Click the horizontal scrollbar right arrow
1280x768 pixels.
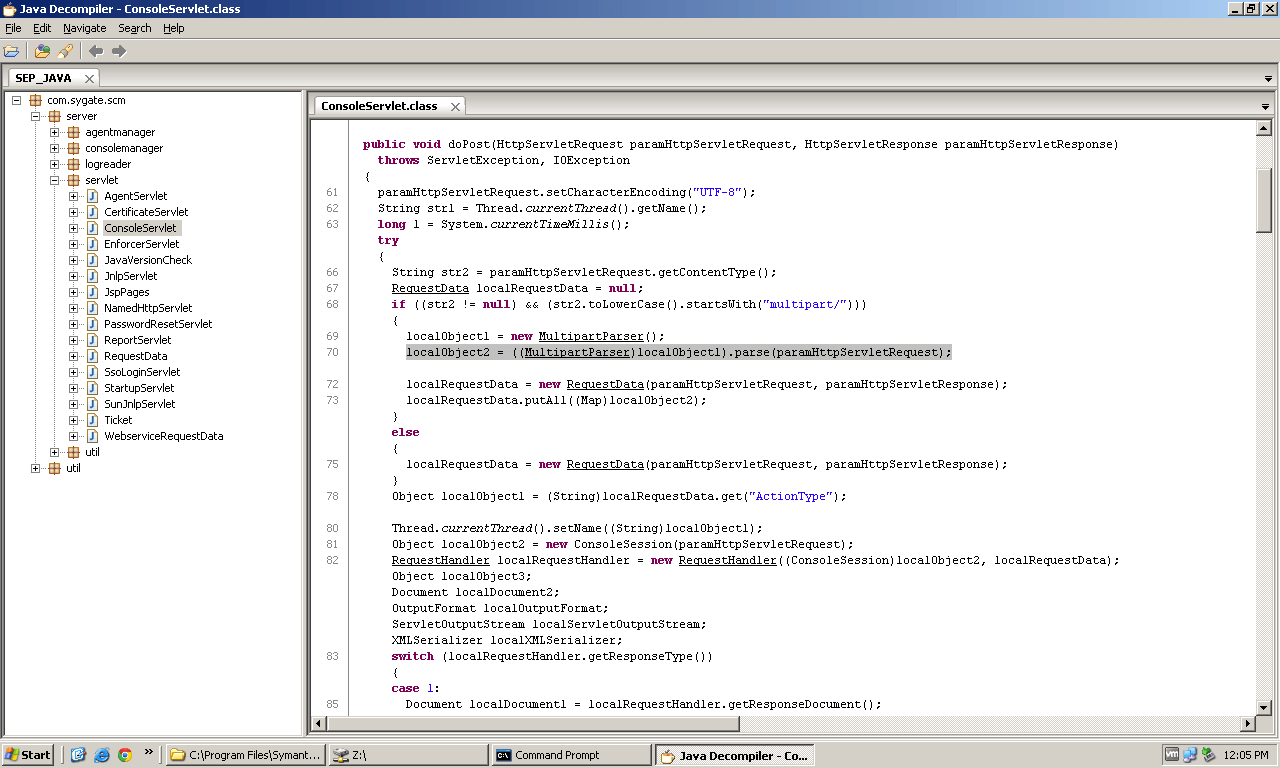(x=1248, y=724)
